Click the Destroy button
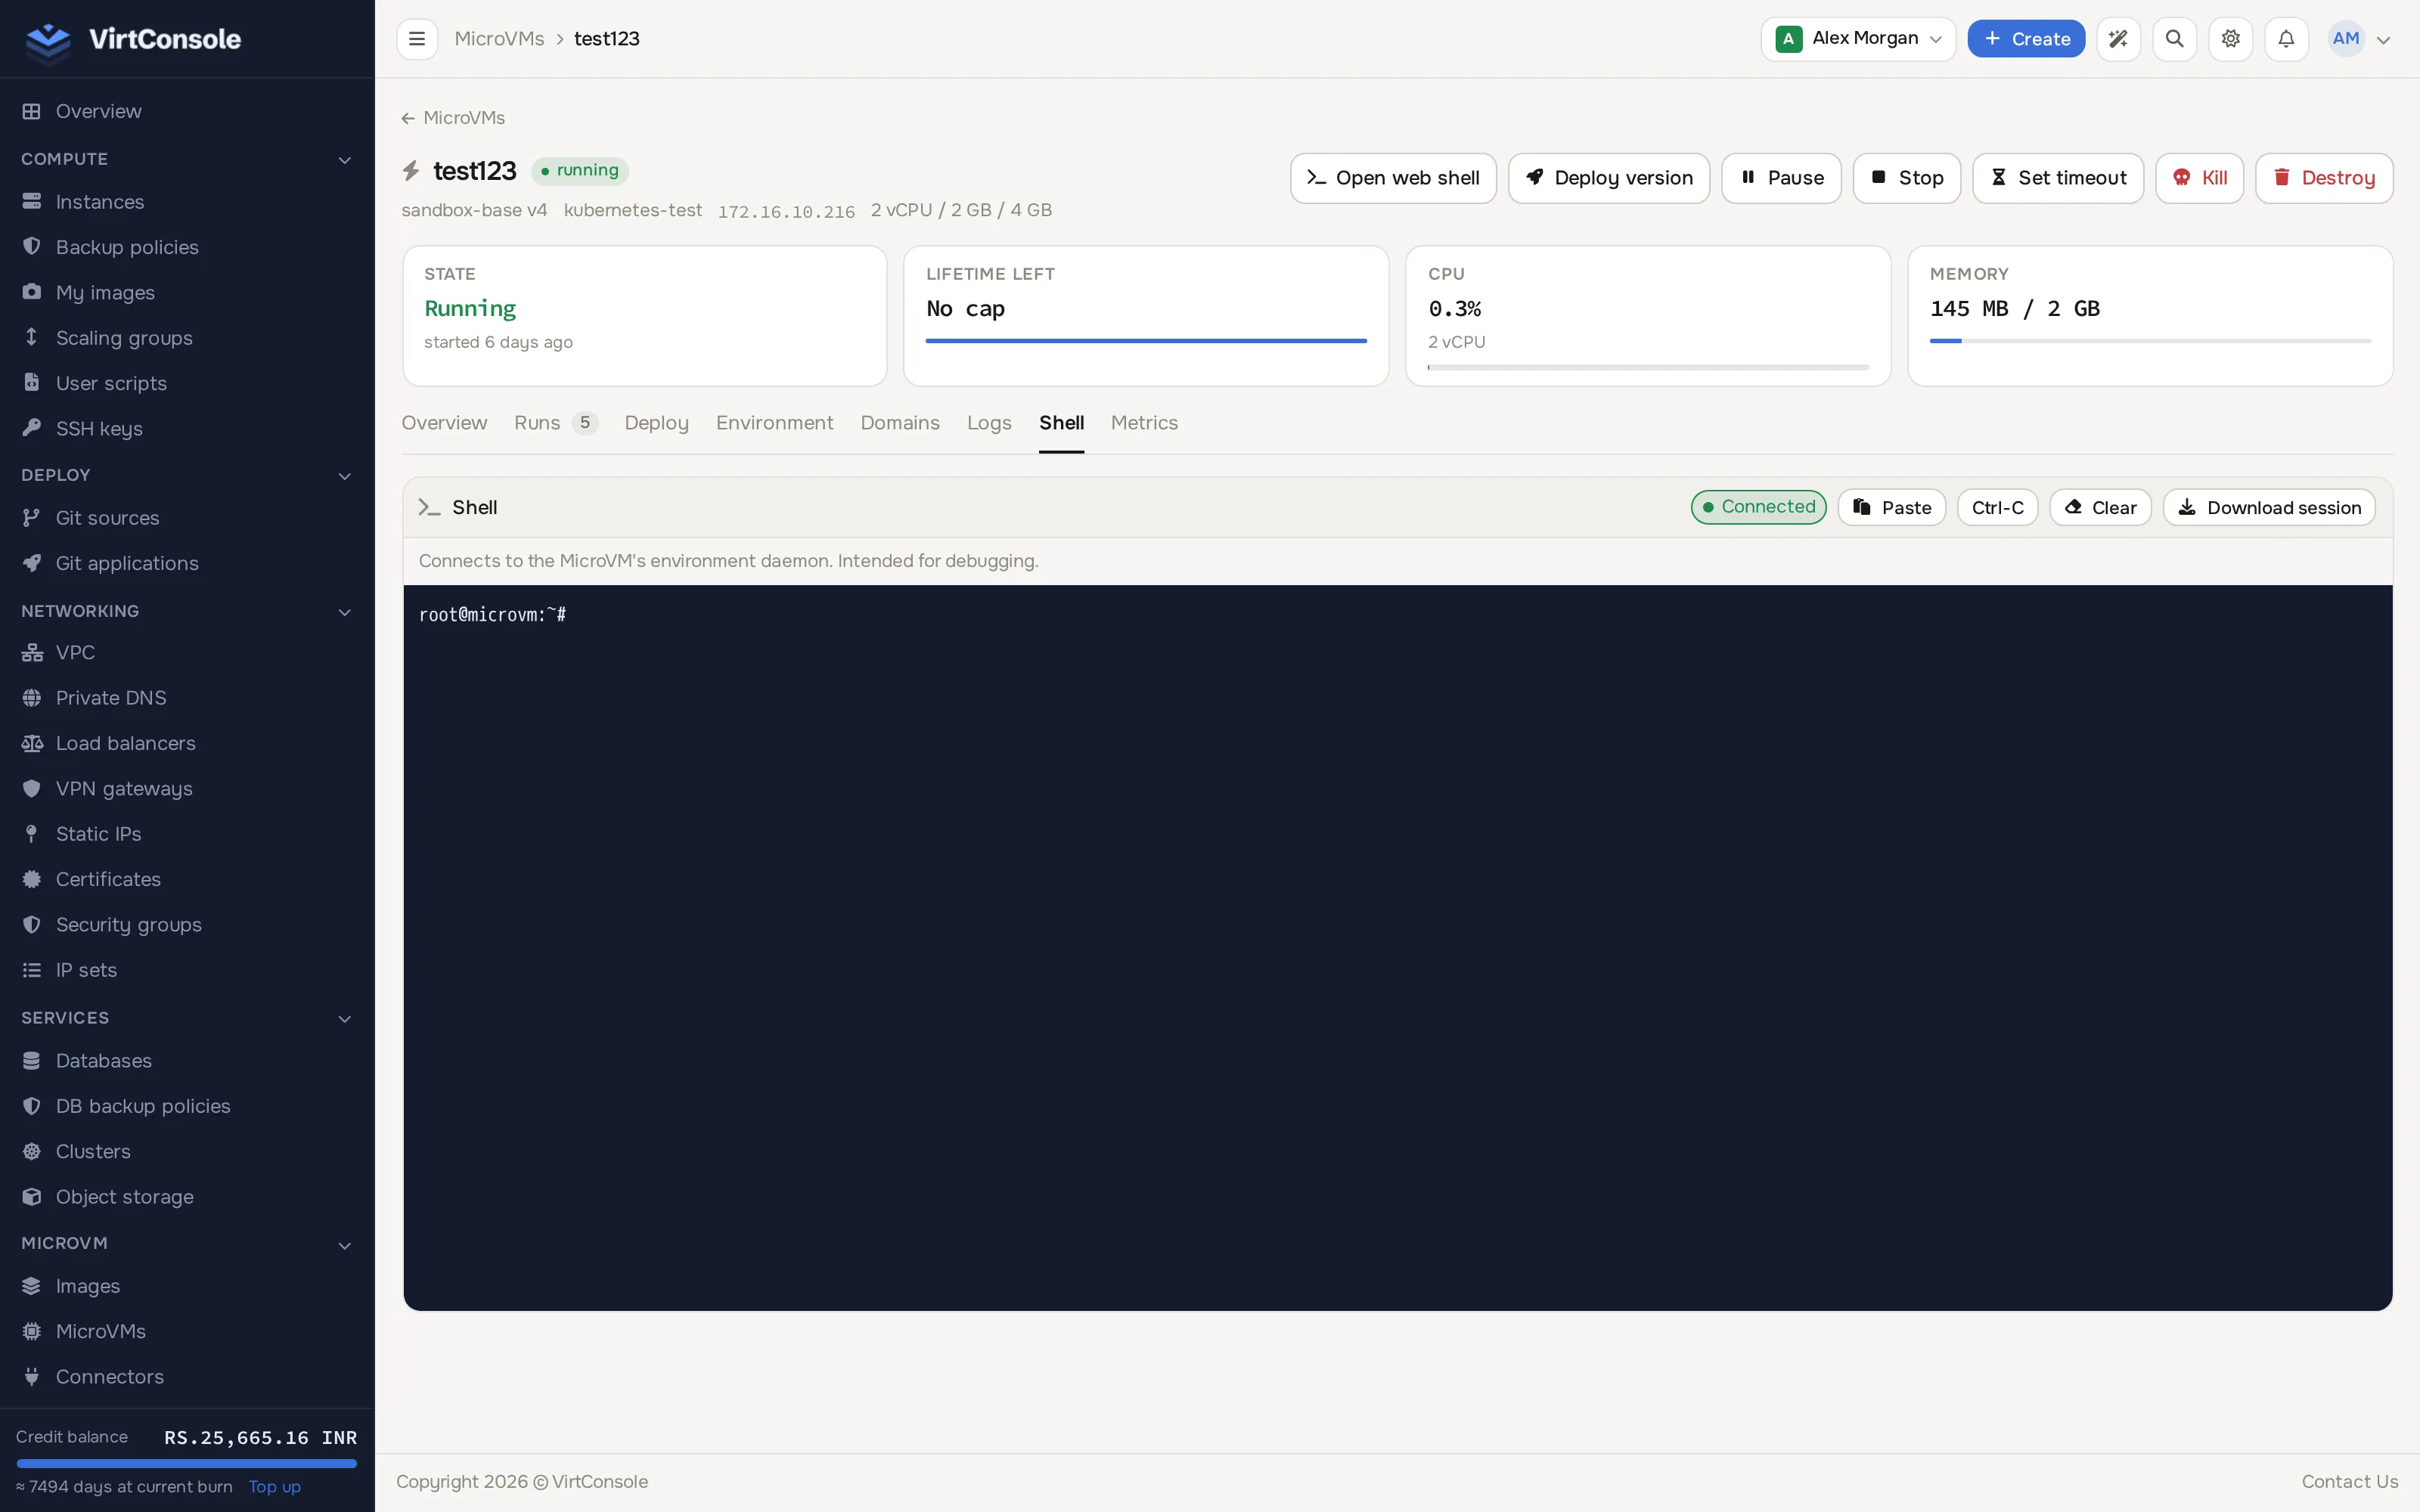This screenshot has width=2420, height=1512. click(x=2324, y=178)
